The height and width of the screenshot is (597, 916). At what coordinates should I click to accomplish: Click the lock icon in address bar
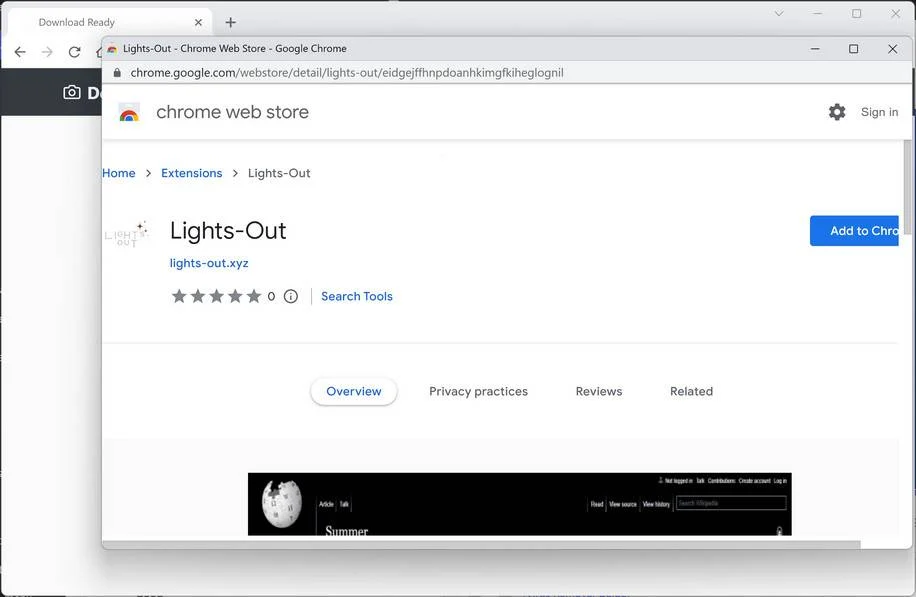(x=117, y=72)
